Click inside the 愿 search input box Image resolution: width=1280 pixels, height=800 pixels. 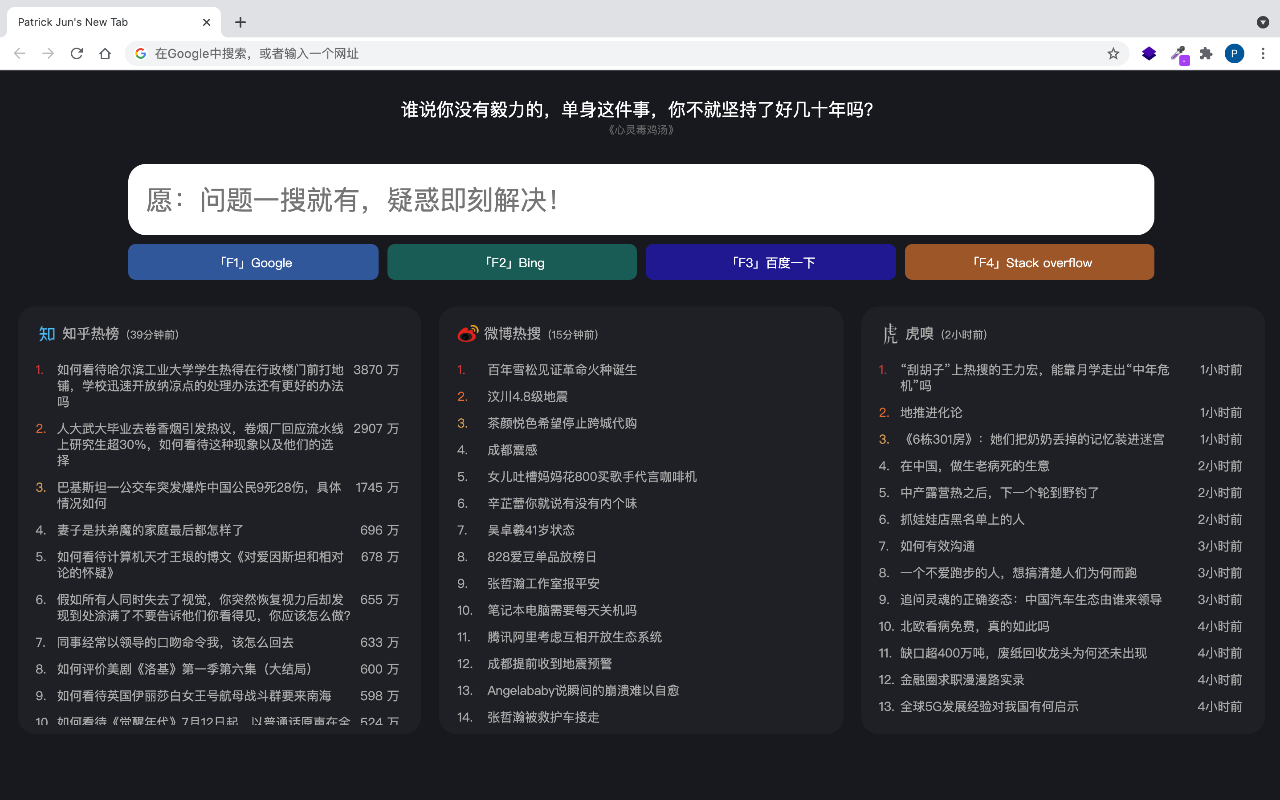[x=640, y=200]
